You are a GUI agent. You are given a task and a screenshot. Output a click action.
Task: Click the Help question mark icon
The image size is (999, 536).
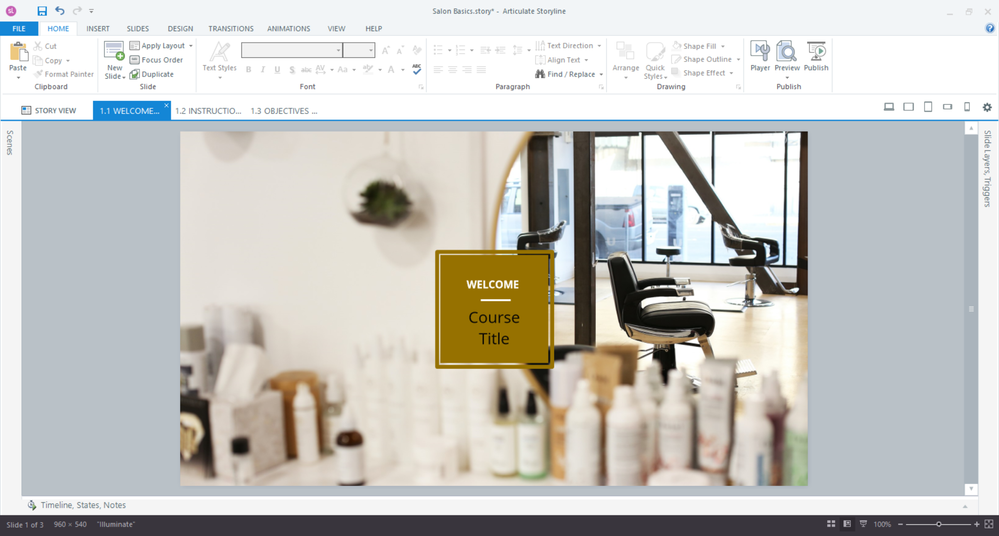click(990, 28)
